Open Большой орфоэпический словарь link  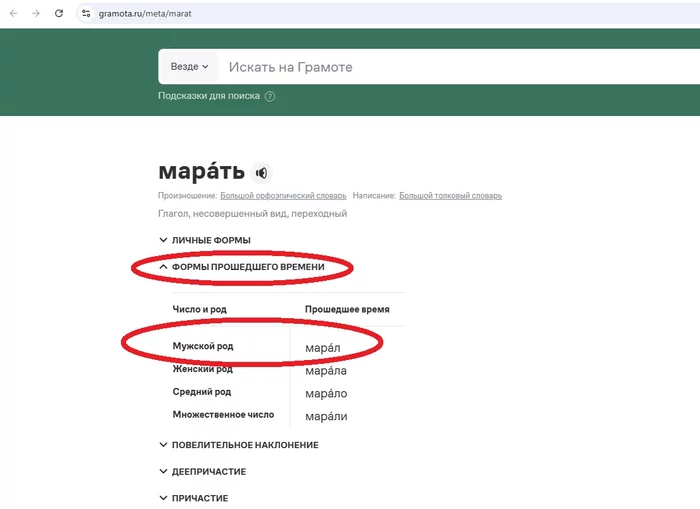(283, 196)
